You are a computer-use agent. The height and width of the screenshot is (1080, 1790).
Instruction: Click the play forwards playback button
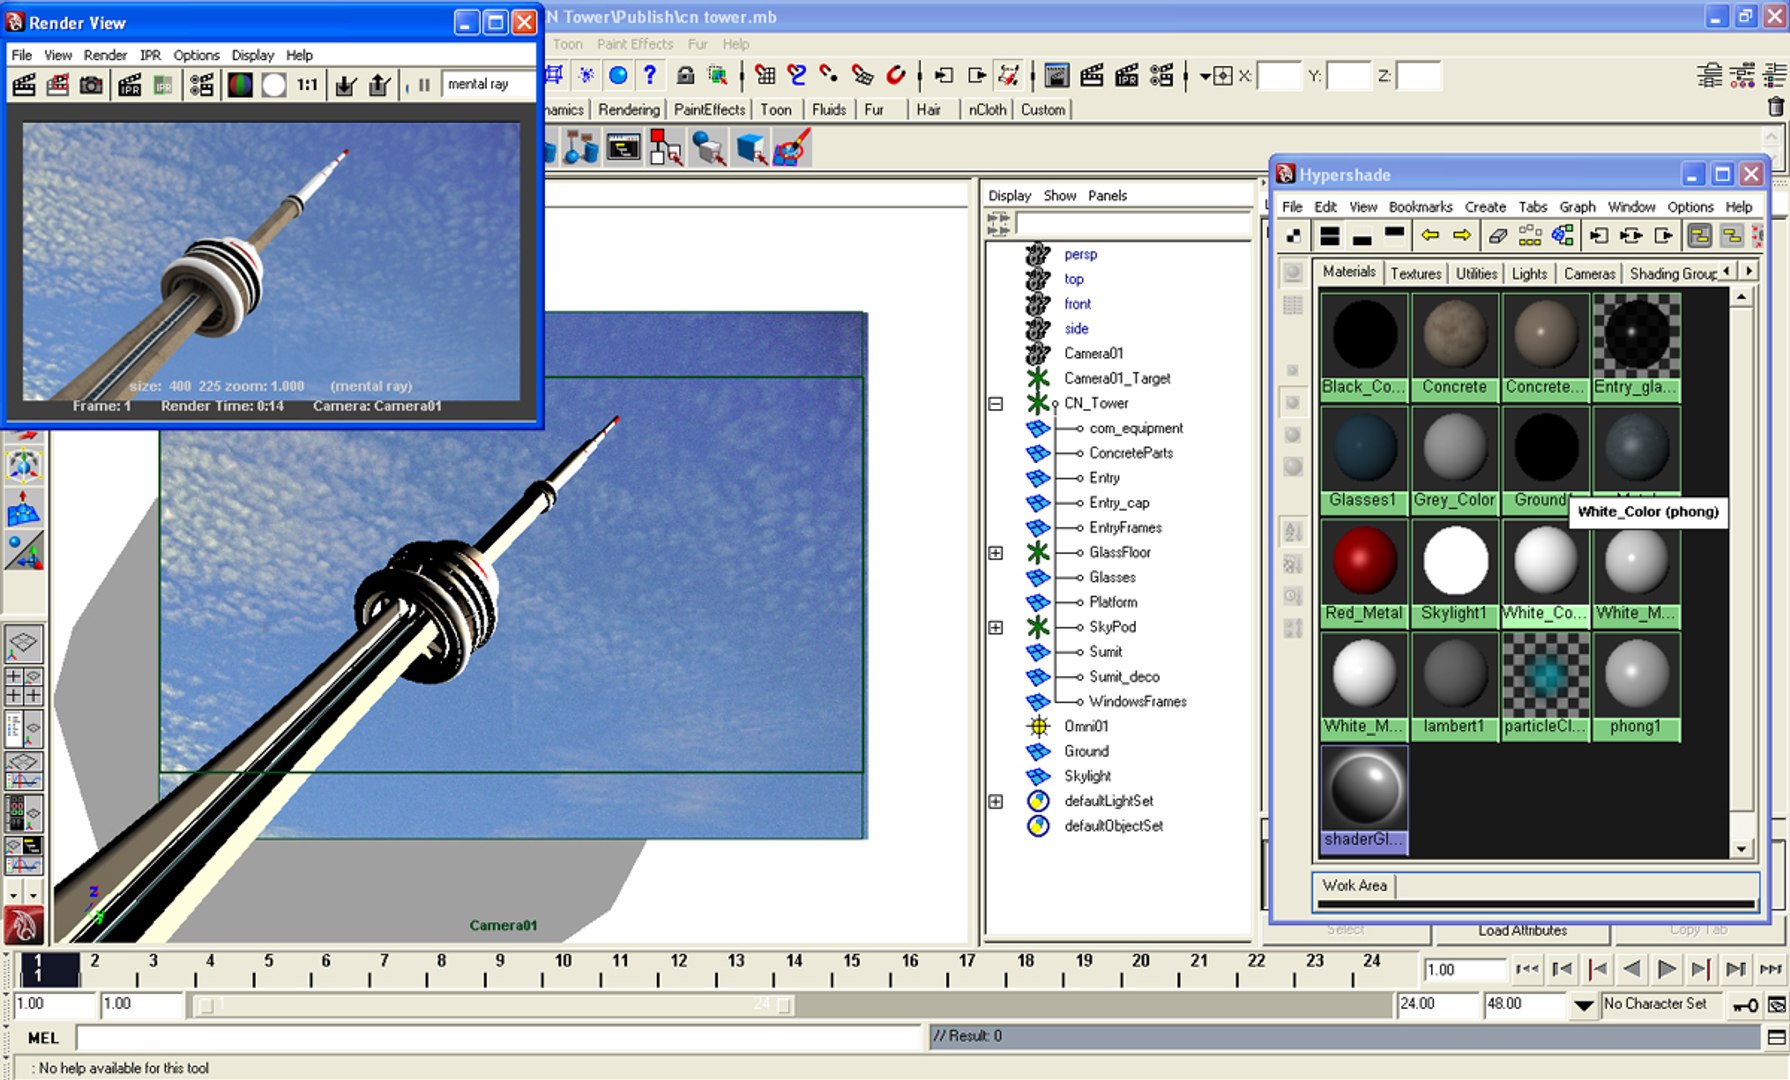click(x=1666, y=969)
